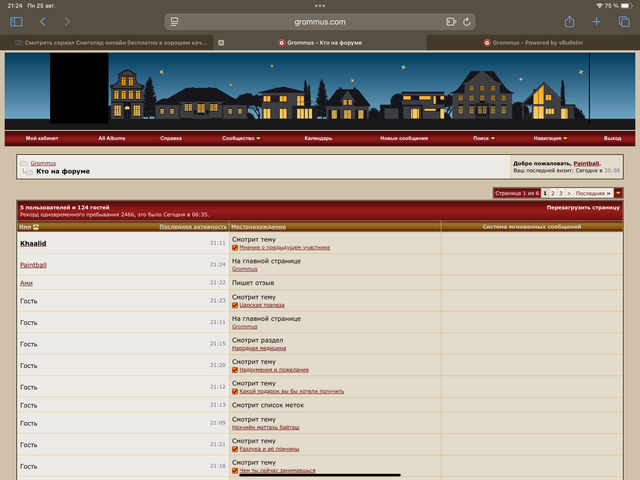Sort the list by Имя column
640x480 pixels.
(x=25, y=227)
